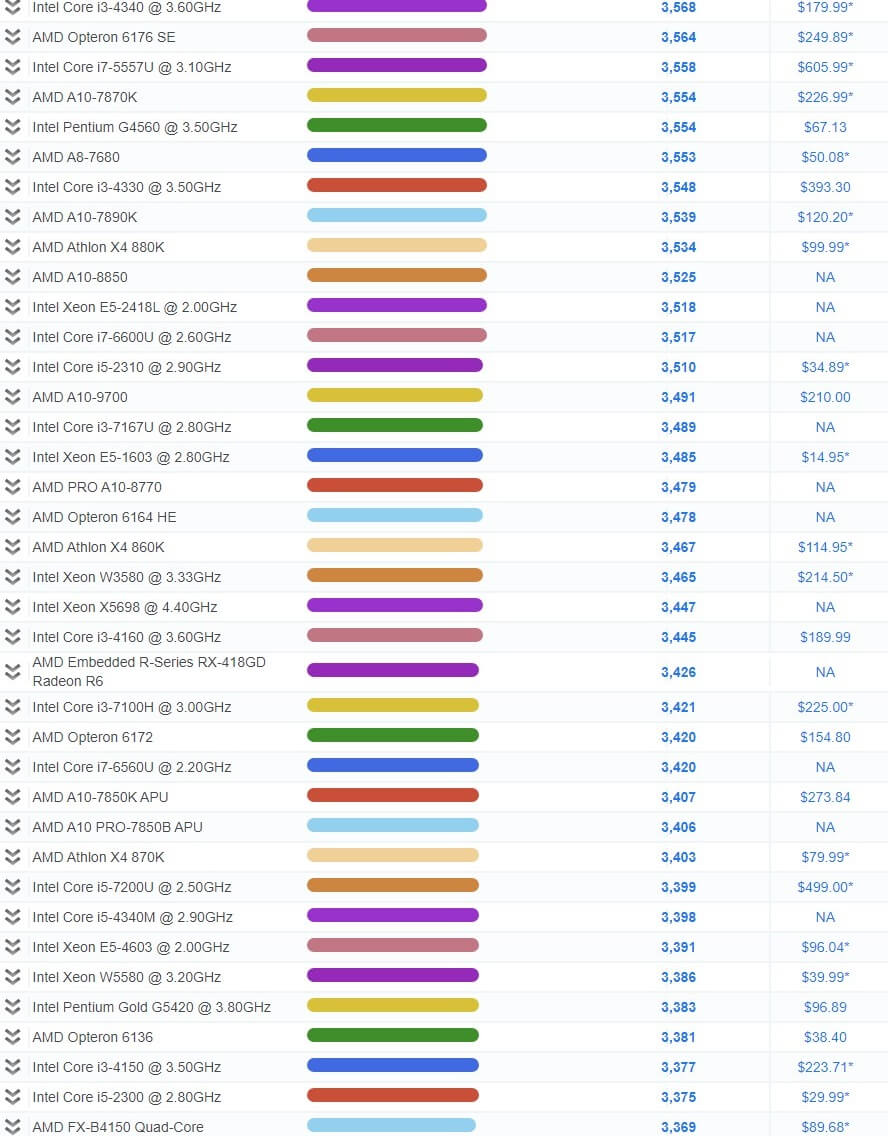Open Intel Pentium G4560 @ 3.50GHz link

tap(135, 128)
